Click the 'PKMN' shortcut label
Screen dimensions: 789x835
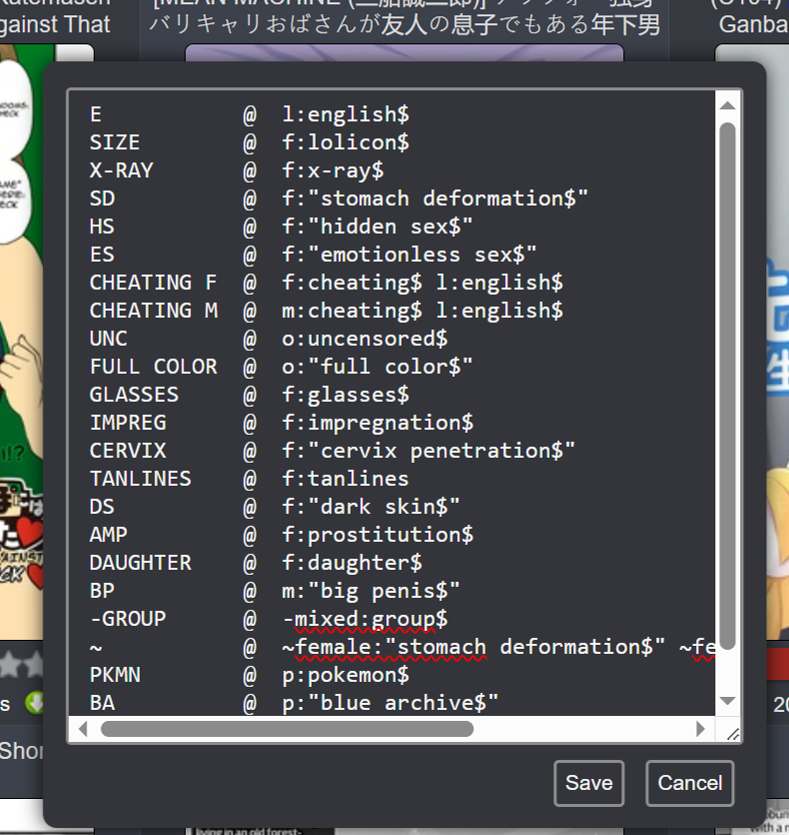click(115, 675)
